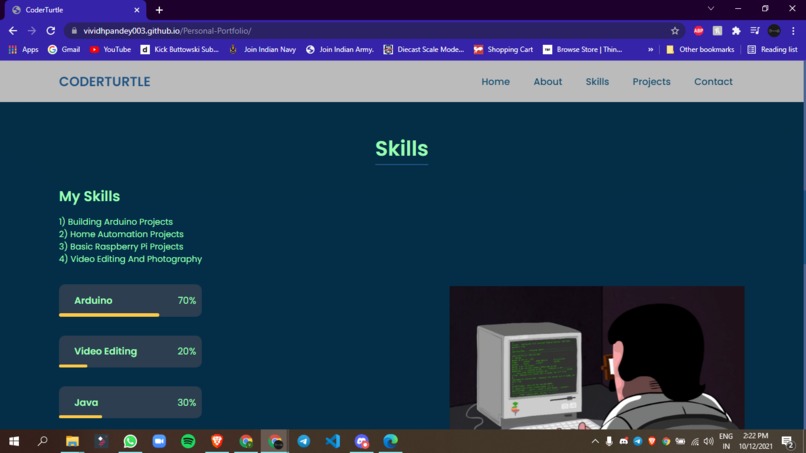Open the Browse Store bookmark
The width and height of the screenshot is (806, 453).
pyautogui.click(x=583, y=49)
